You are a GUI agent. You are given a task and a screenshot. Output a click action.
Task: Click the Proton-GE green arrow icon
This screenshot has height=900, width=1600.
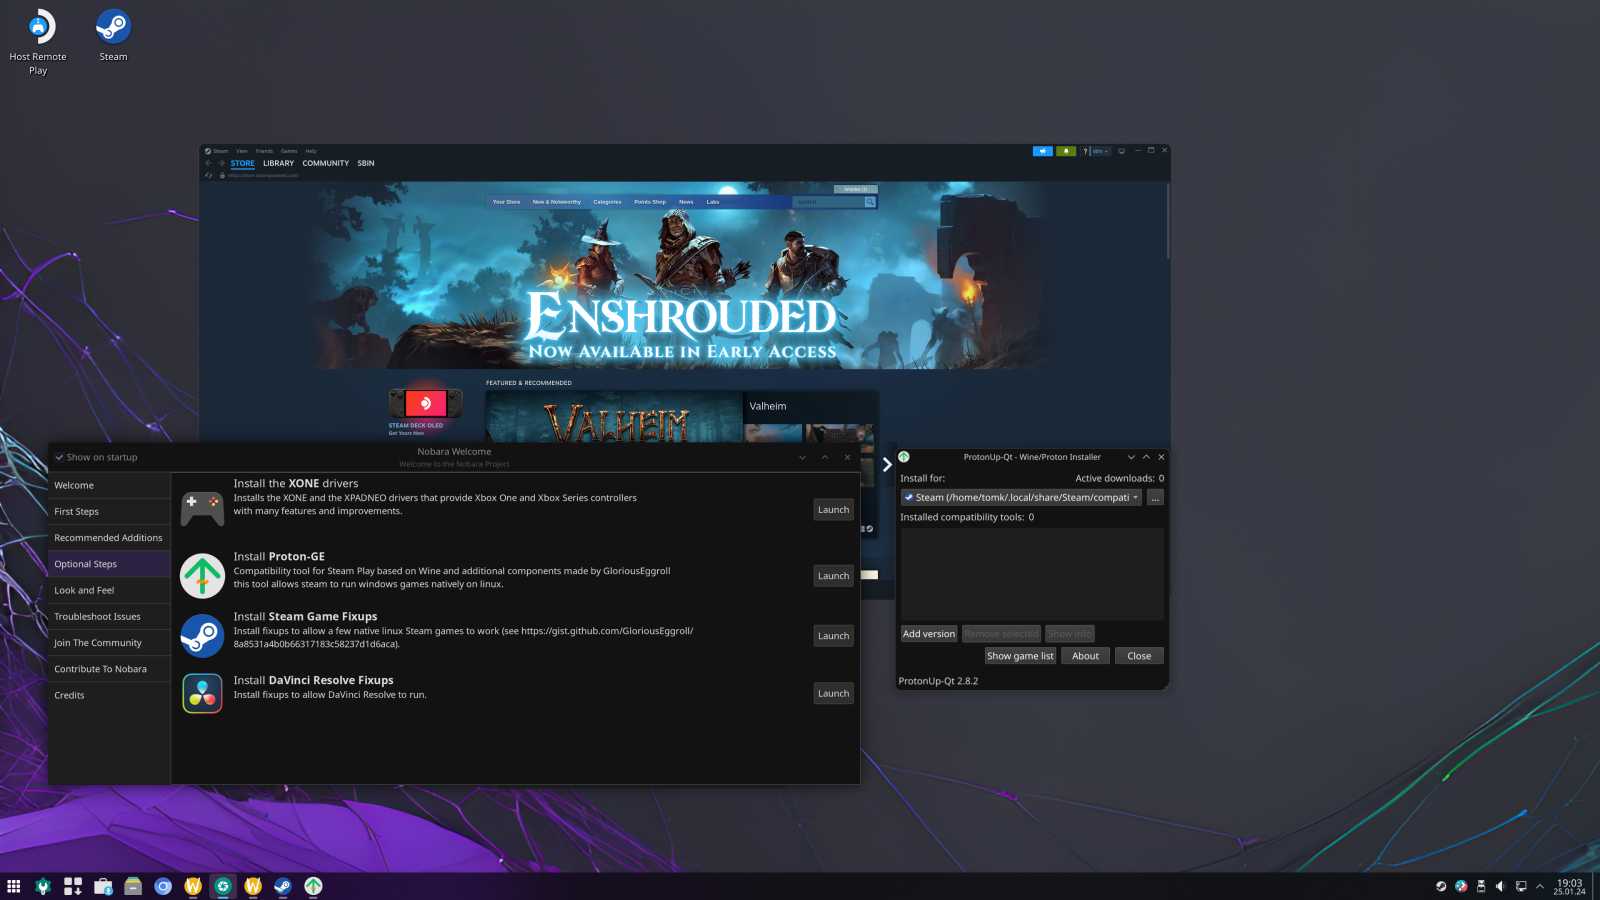(202, 576)
